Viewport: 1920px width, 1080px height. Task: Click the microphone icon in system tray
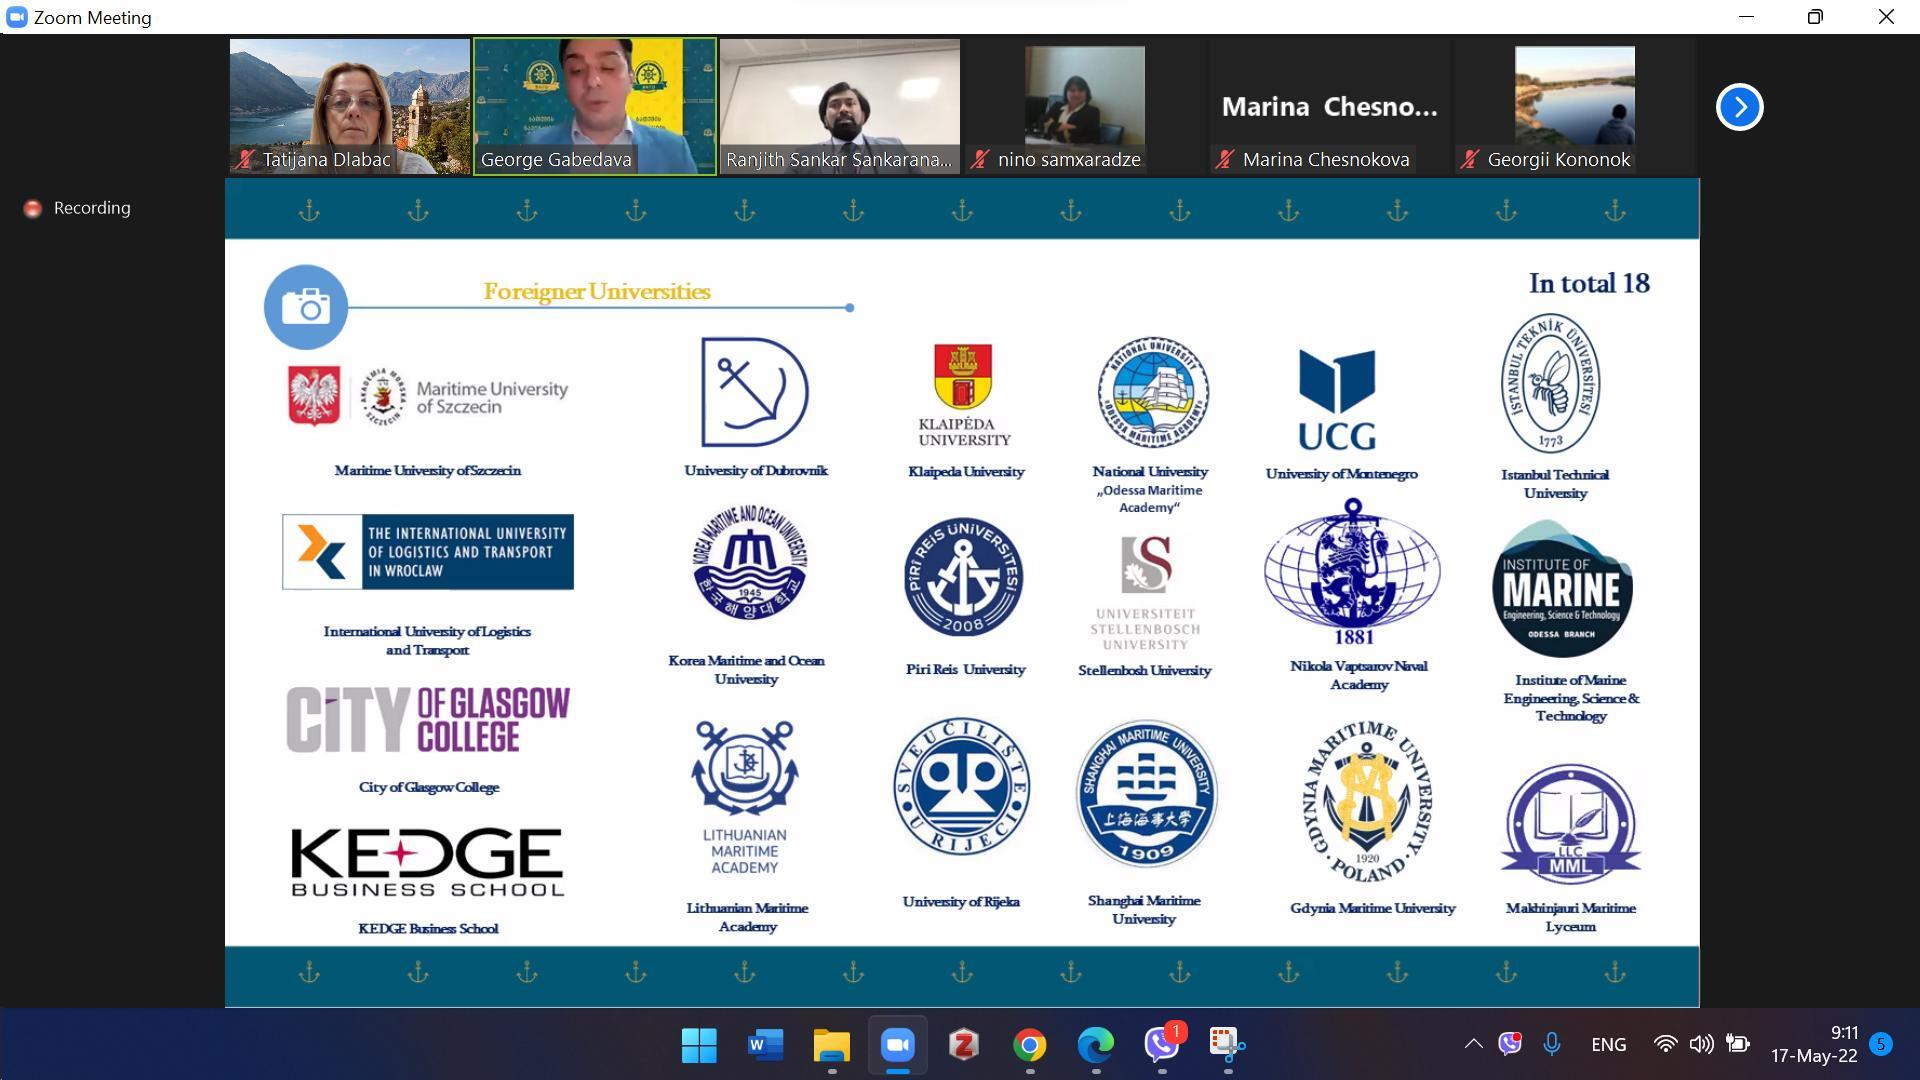tap(1551, 1044)
